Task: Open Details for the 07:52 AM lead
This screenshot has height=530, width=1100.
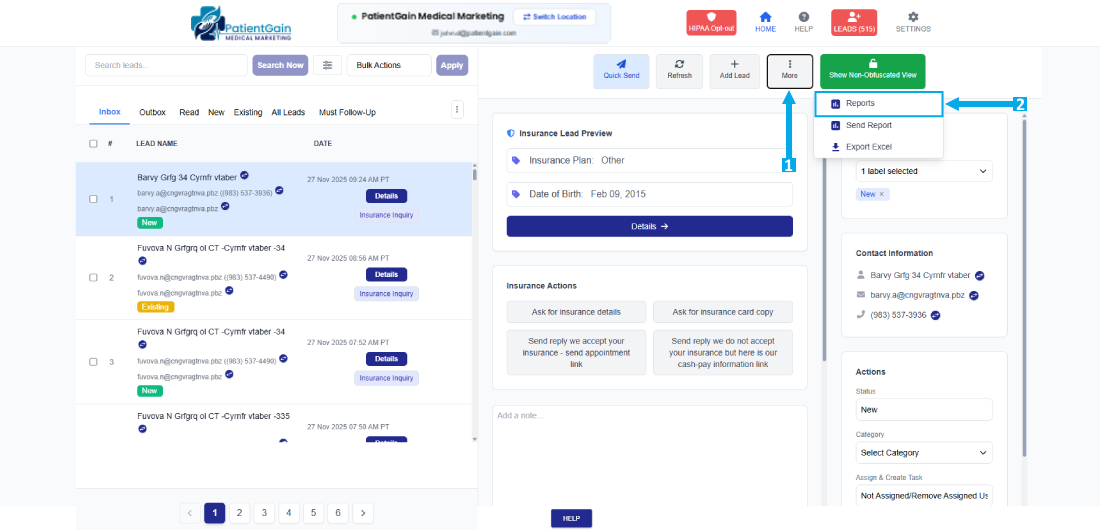Action: [387, 359]
